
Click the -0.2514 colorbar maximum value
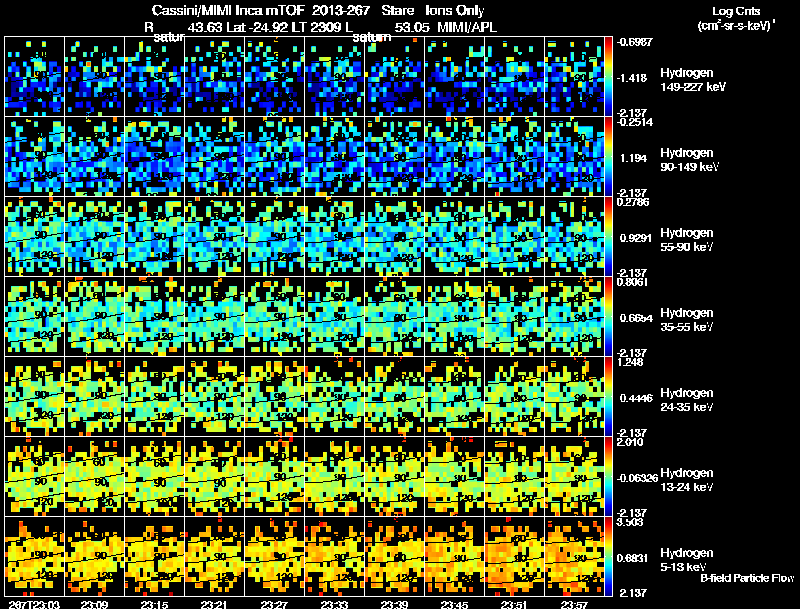pos(635,122)
